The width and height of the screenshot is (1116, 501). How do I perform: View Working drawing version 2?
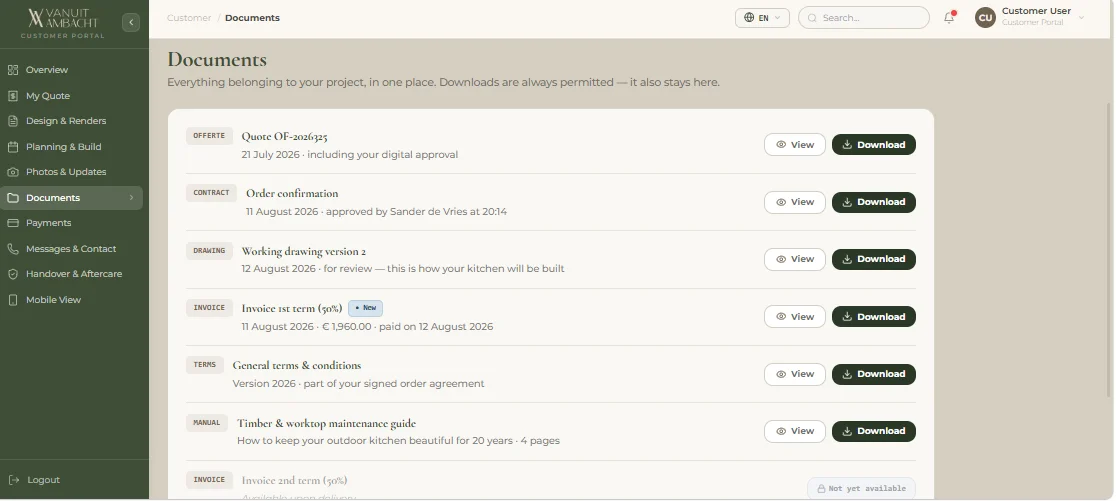(x=794, y=259)
